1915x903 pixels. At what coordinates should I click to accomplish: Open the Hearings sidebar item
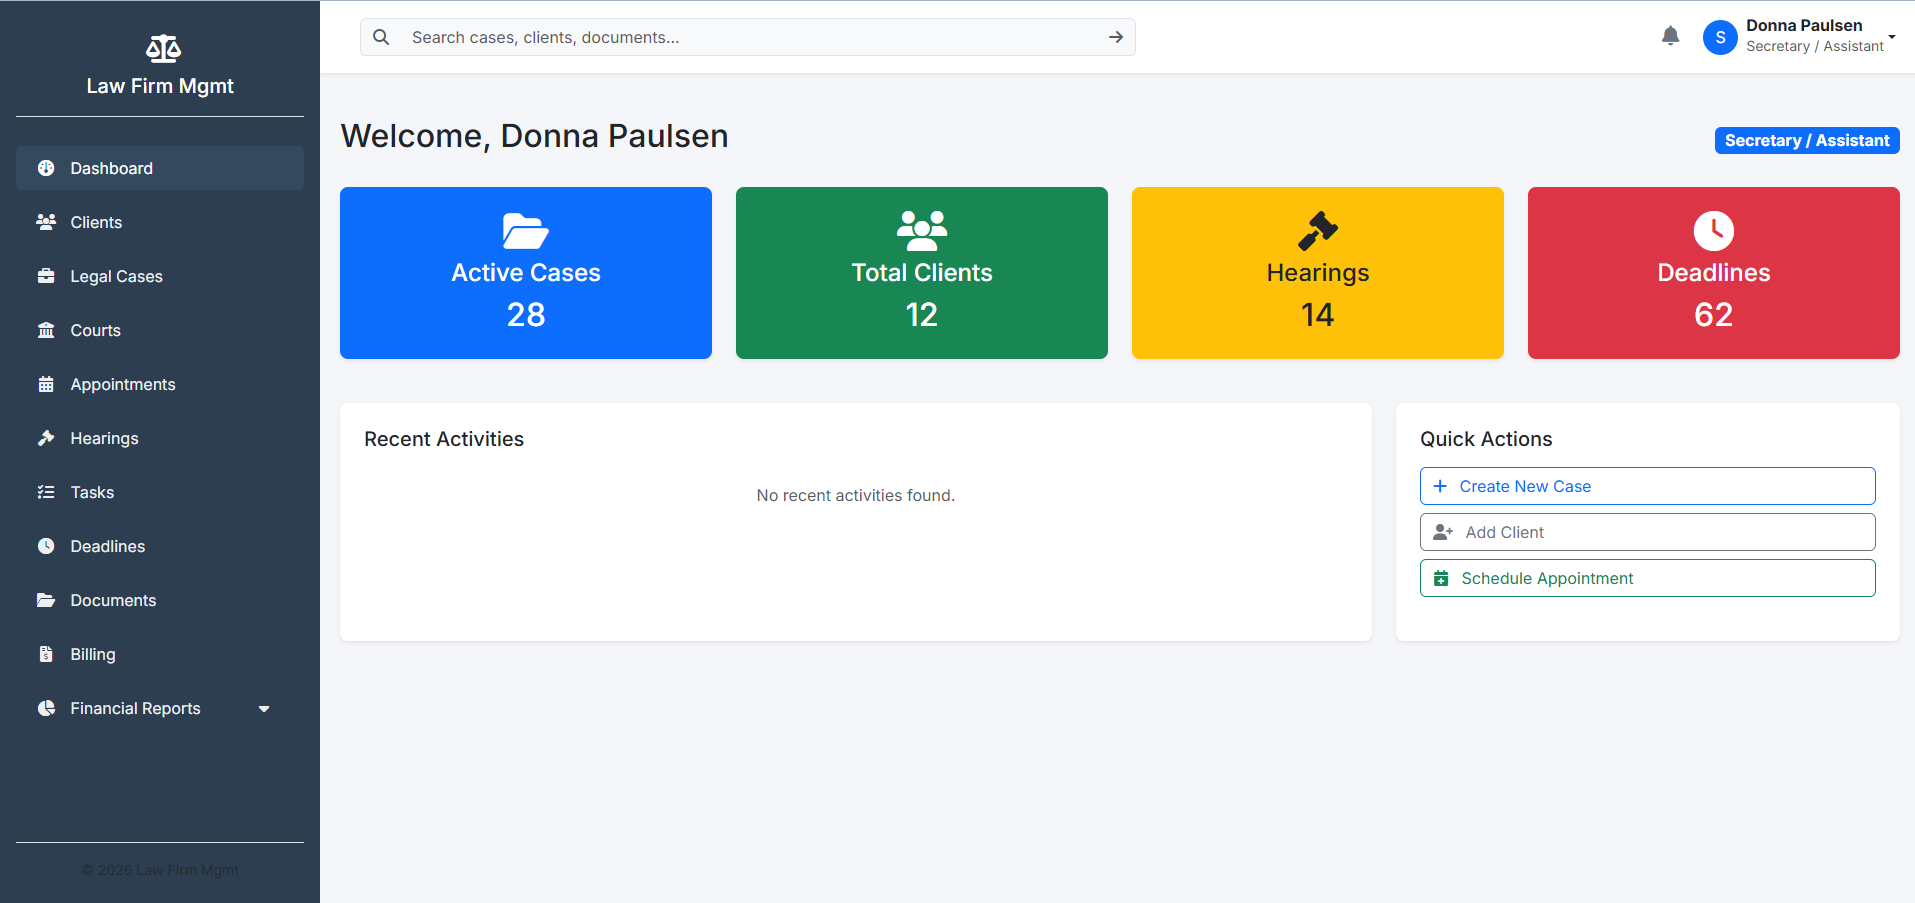(x=160, y=438)
